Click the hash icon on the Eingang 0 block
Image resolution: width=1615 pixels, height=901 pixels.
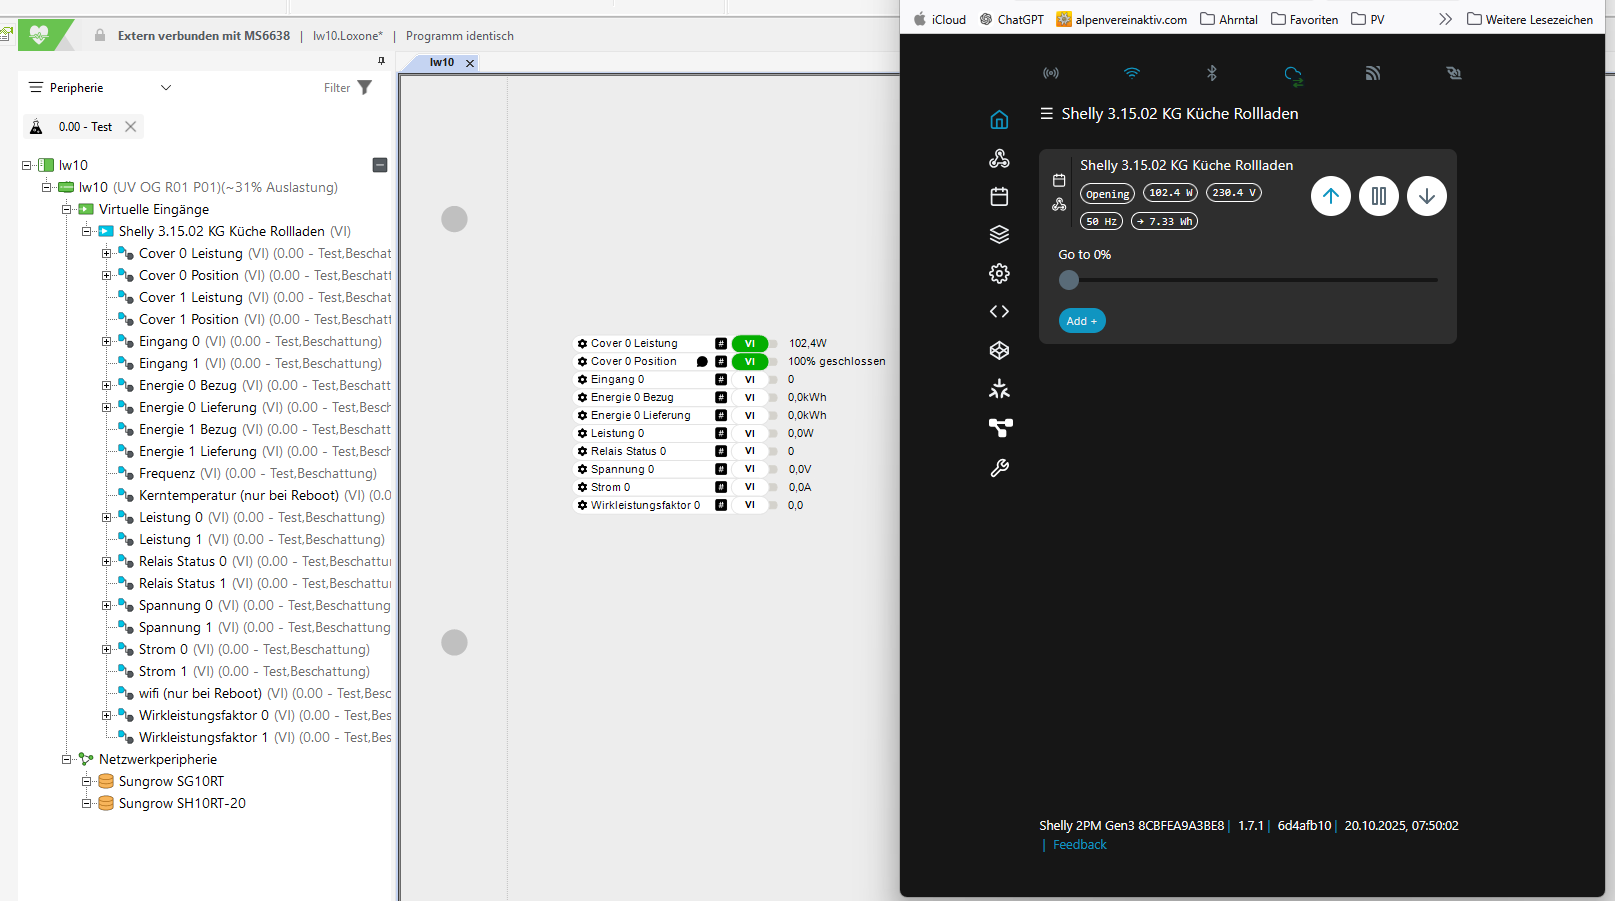721,380
